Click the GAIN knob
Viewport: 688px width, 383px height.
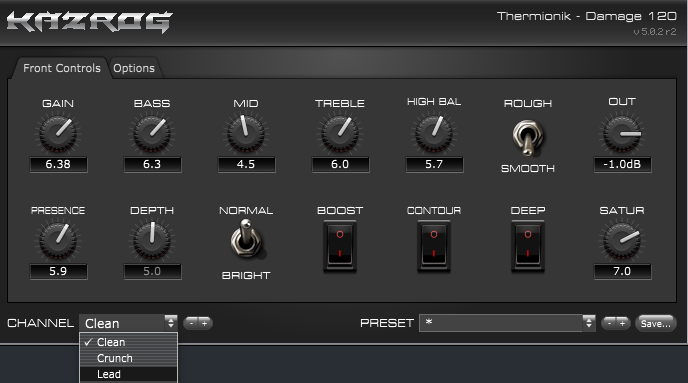58,133
